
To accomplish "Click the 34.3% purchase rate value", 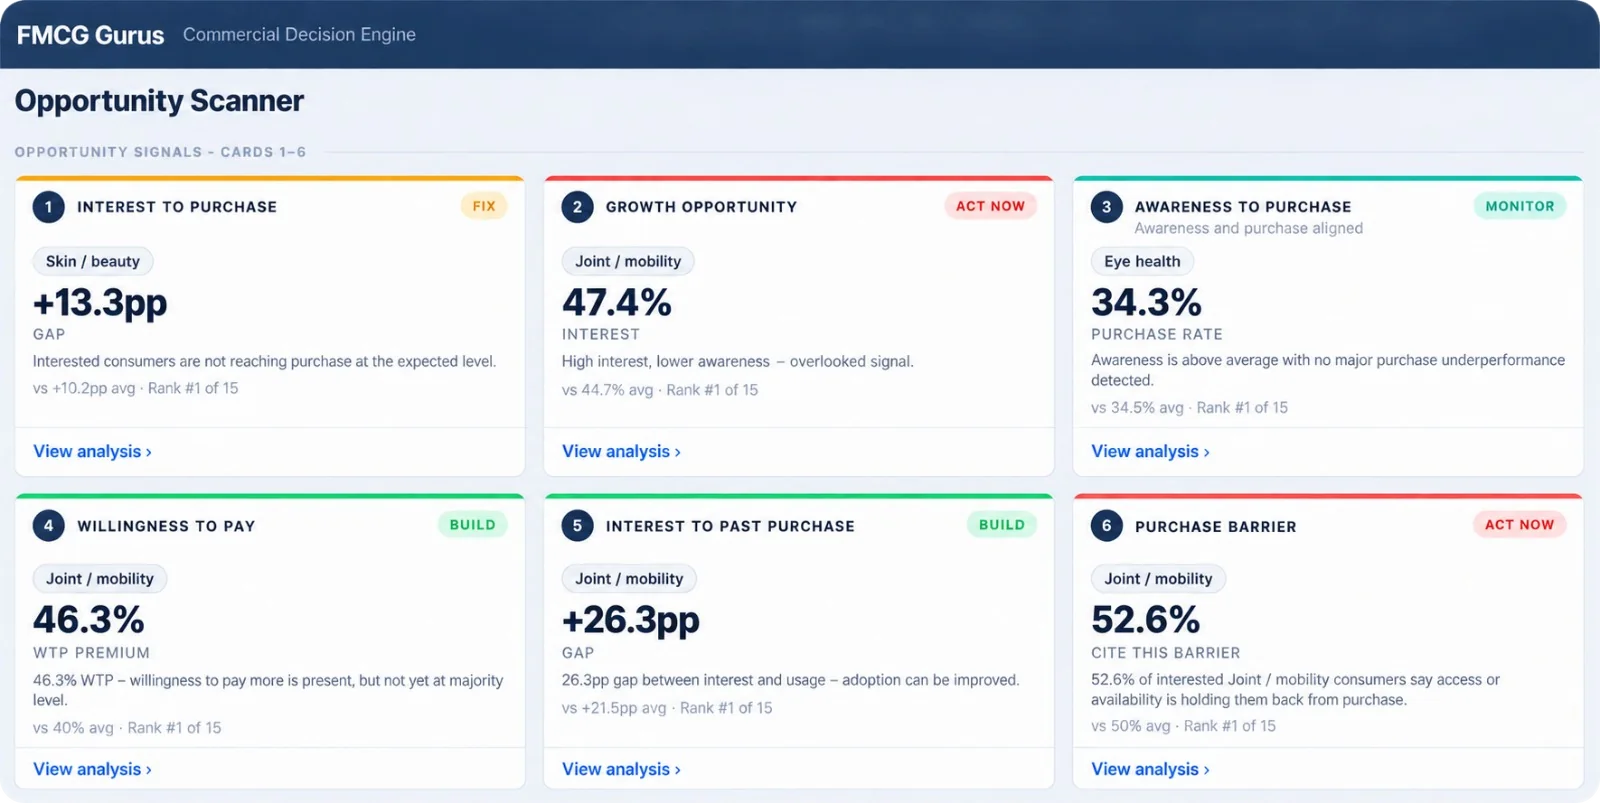I will tap(1146, 302).
